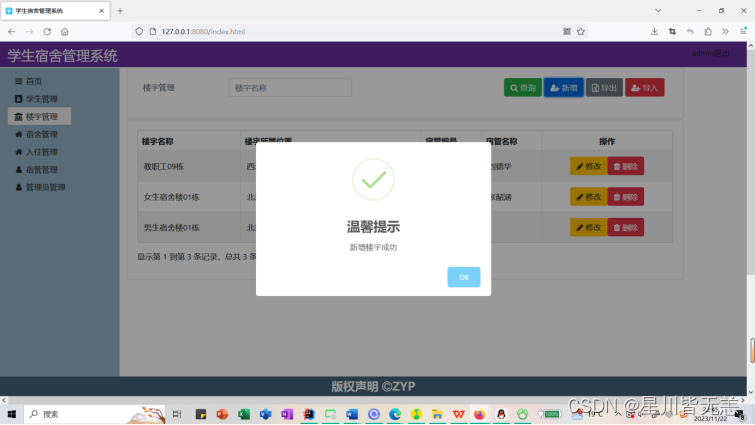Open 学生管理 in the sidebar
Viewport: 755px width, 425px height.
(x=36, y=99)
